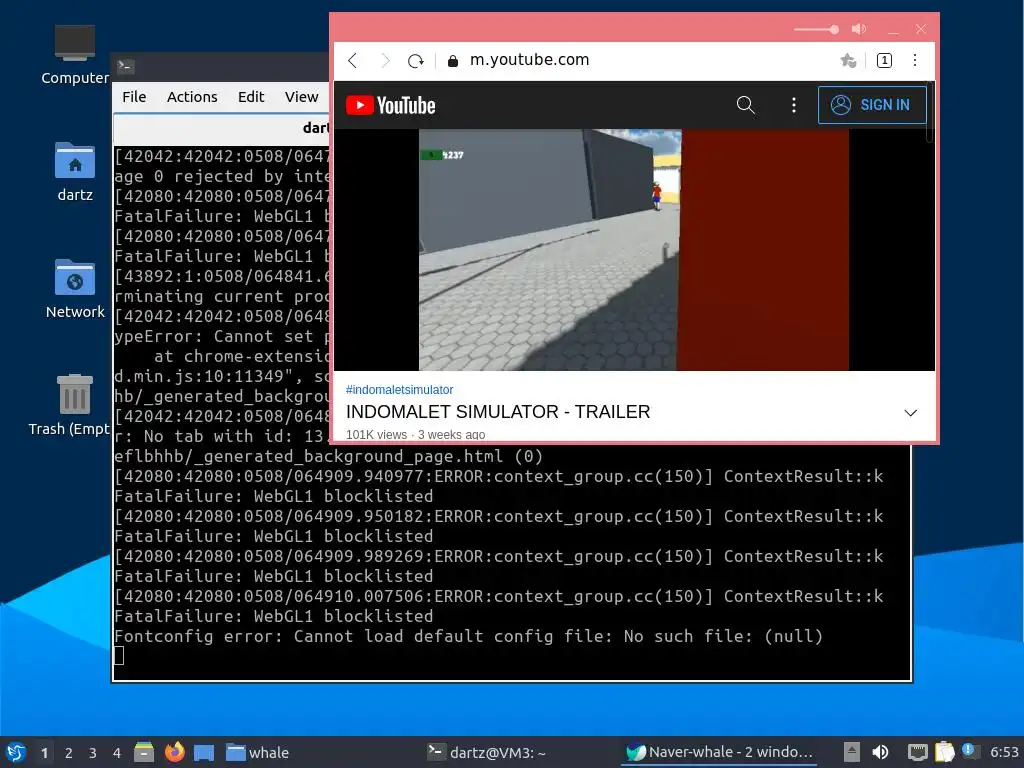The image size is (1024, 768).
Task: Switch to dartz@VM3 terminal taskbar entry
Action: (487, 752)
